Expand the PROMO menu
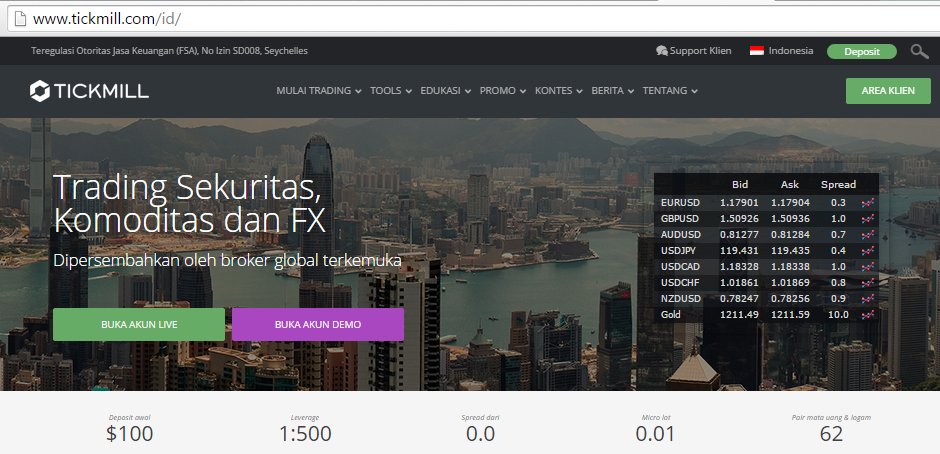 [503, 91]
